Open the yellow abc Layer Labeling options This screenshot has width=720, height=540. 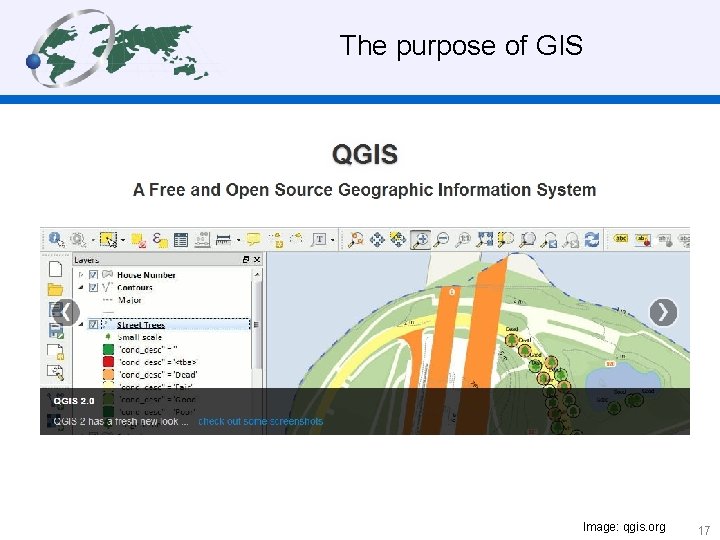click(x=621, y=239)
